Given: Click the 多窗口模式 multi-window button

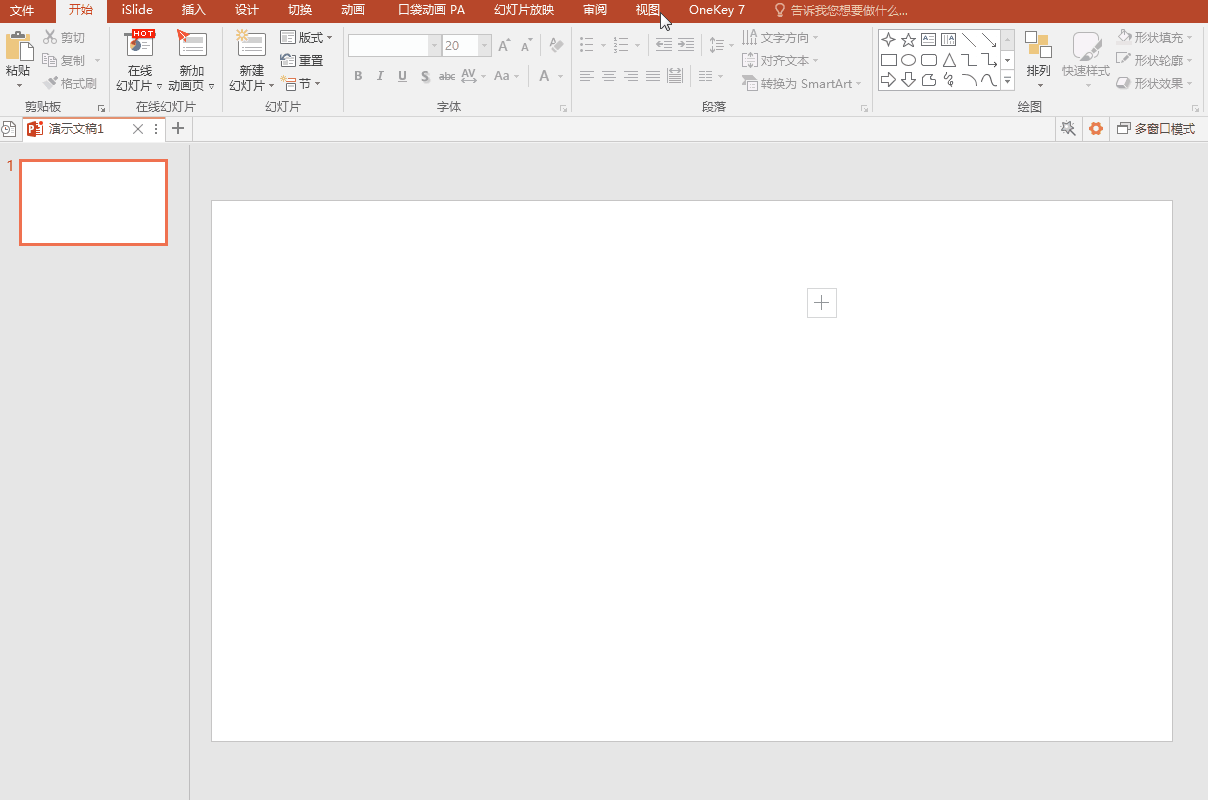Looking at the screenshot, I should coord(1156,129).
